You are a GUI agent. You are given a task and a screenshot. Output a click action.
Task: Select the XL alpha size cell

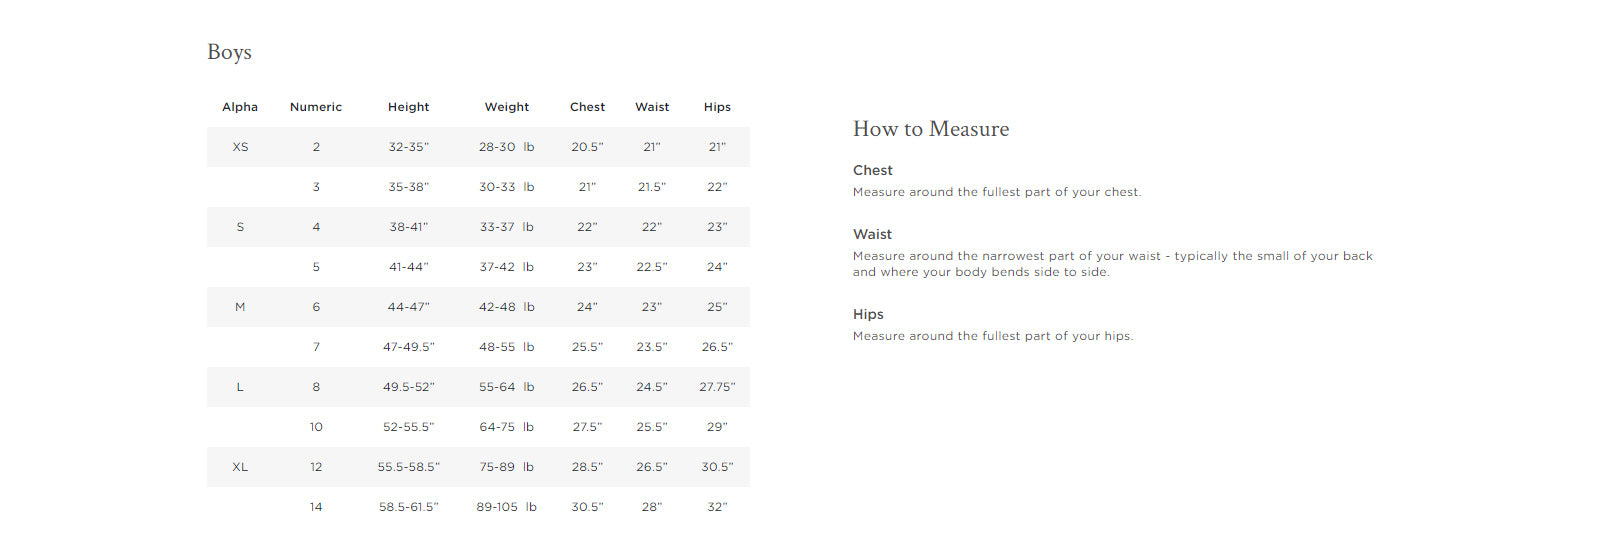tap(240, 467)
